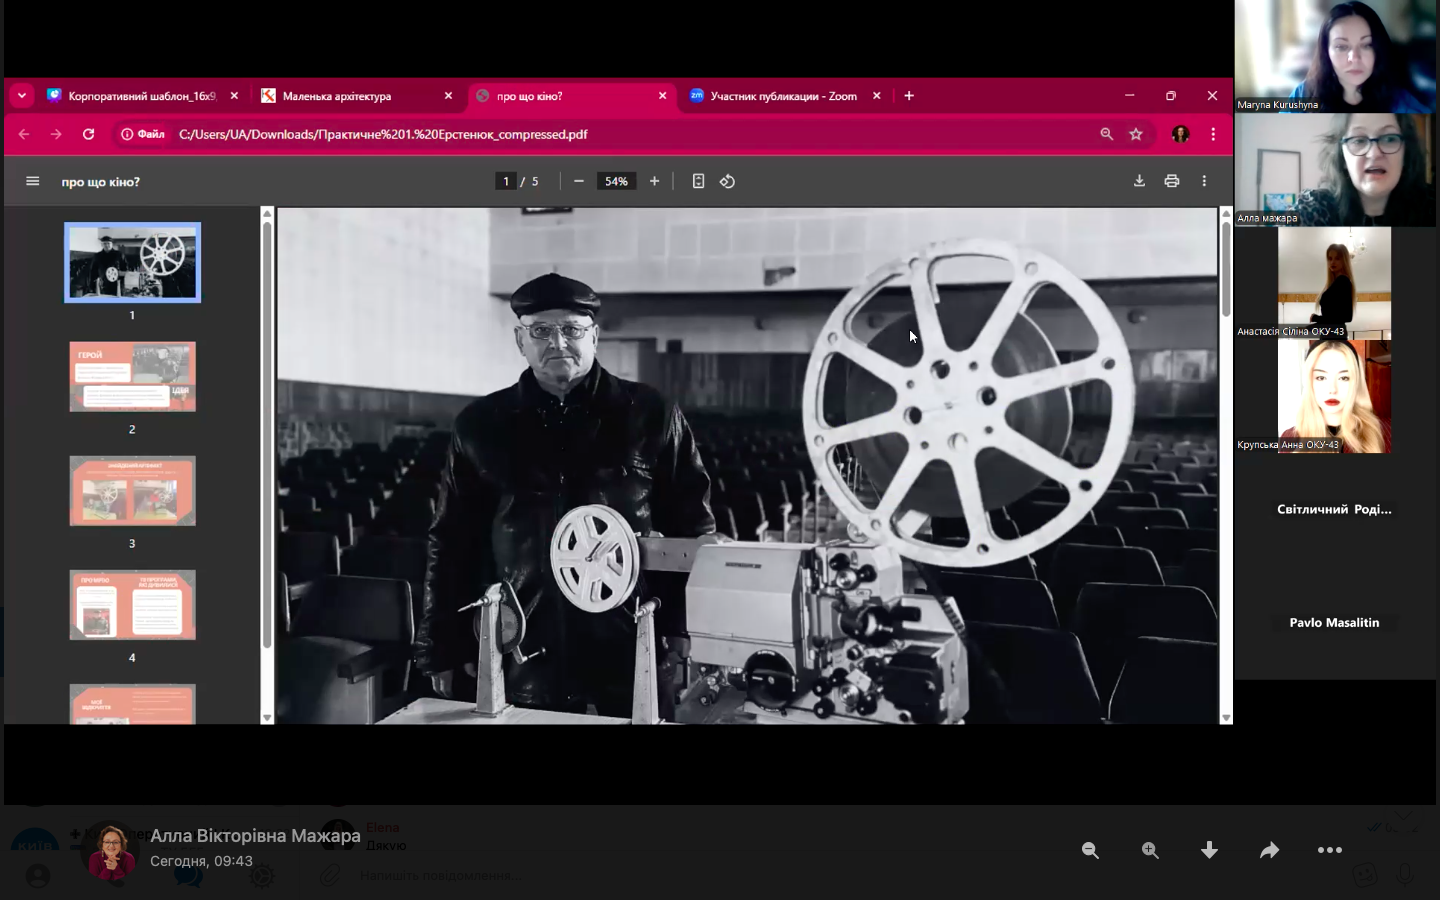Open a new browser tab
Image resolution: width=1440 pixels, height=900 pixels.
[x=909, y=96]
